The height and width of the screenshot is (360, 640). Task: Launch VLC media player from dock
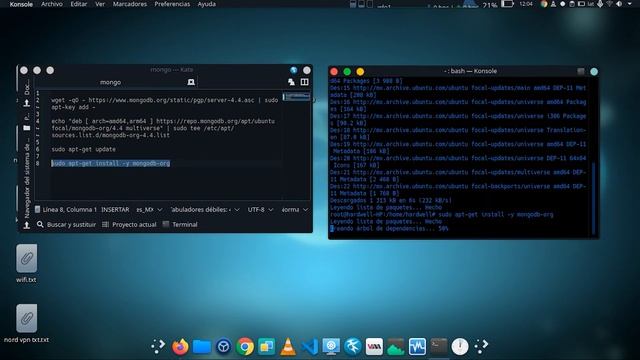pyautogui.click(x=288, y=347)
